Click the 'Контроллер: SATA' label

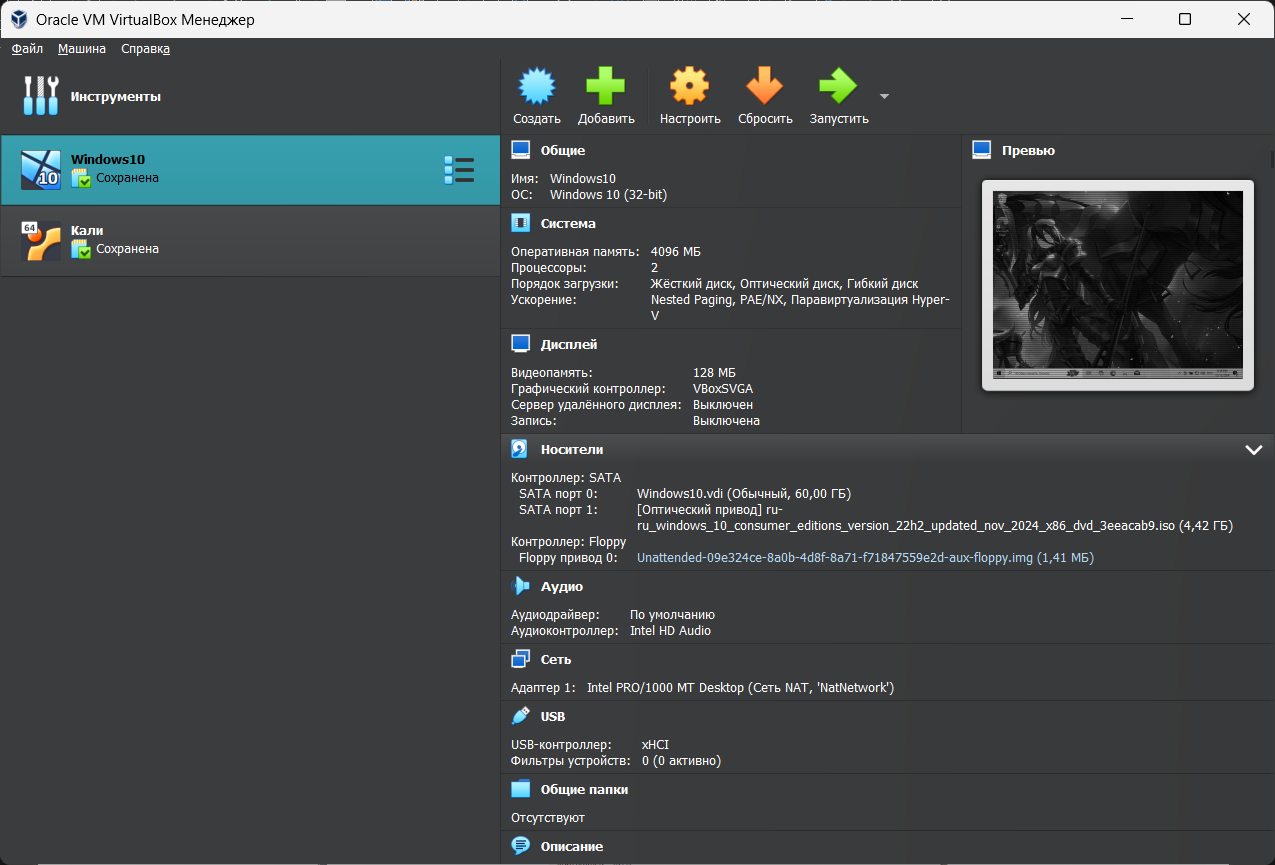click(566, 478)
